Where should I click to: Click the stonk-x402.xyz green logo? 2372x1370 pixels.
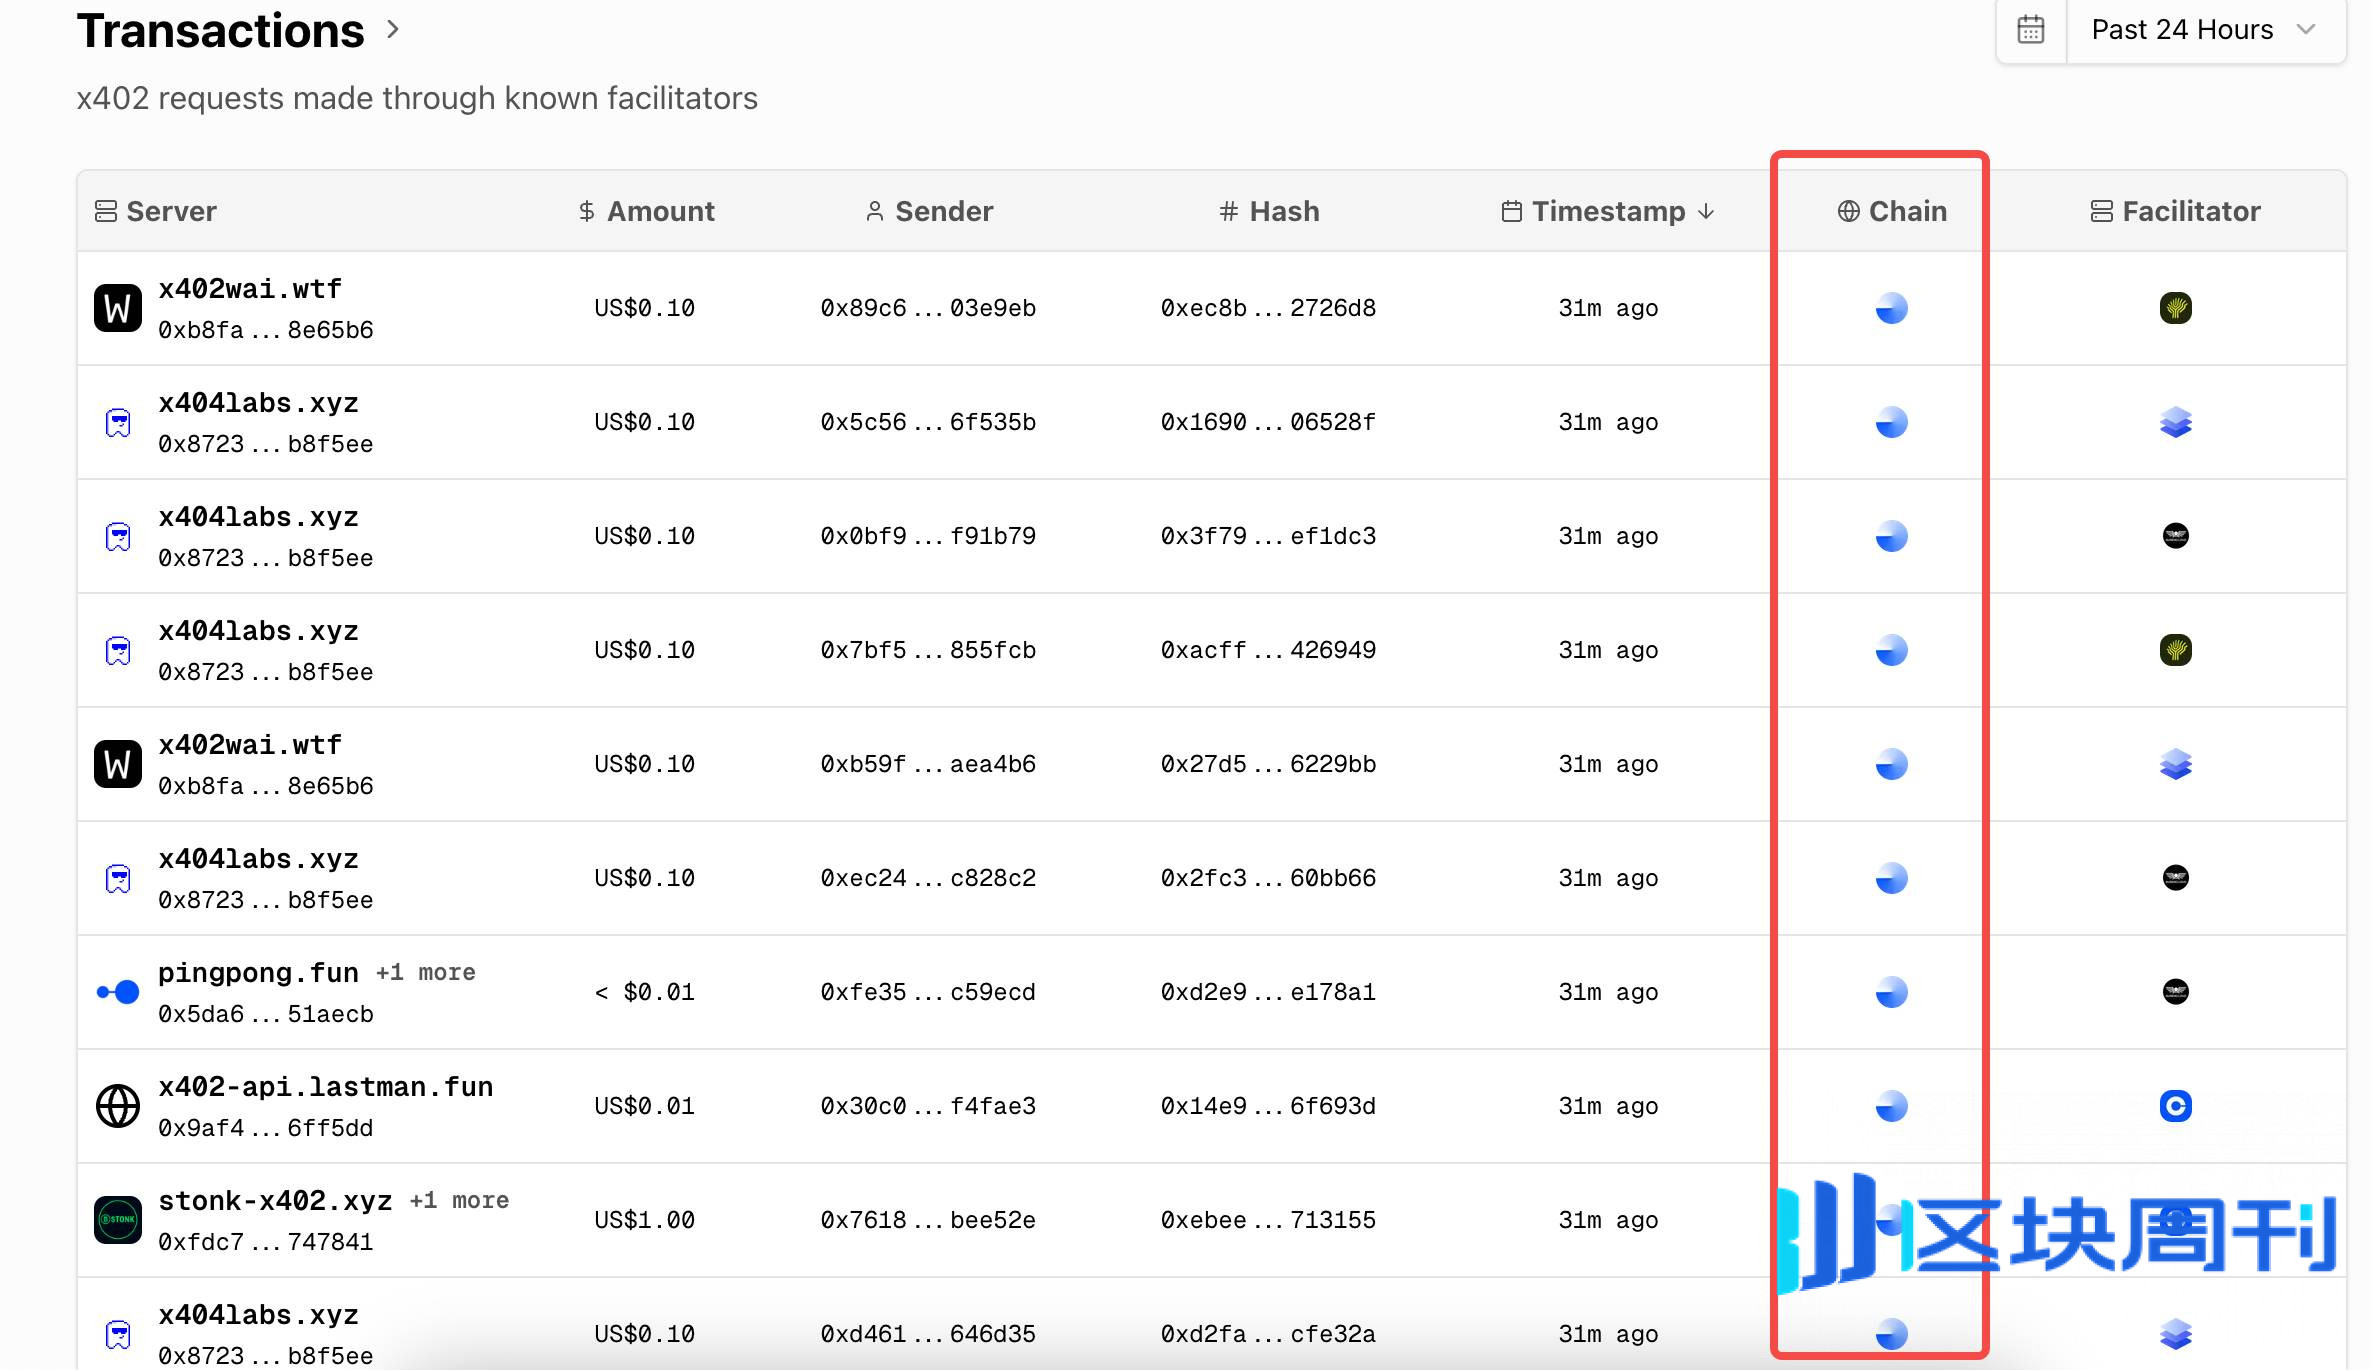(117, 1220)
